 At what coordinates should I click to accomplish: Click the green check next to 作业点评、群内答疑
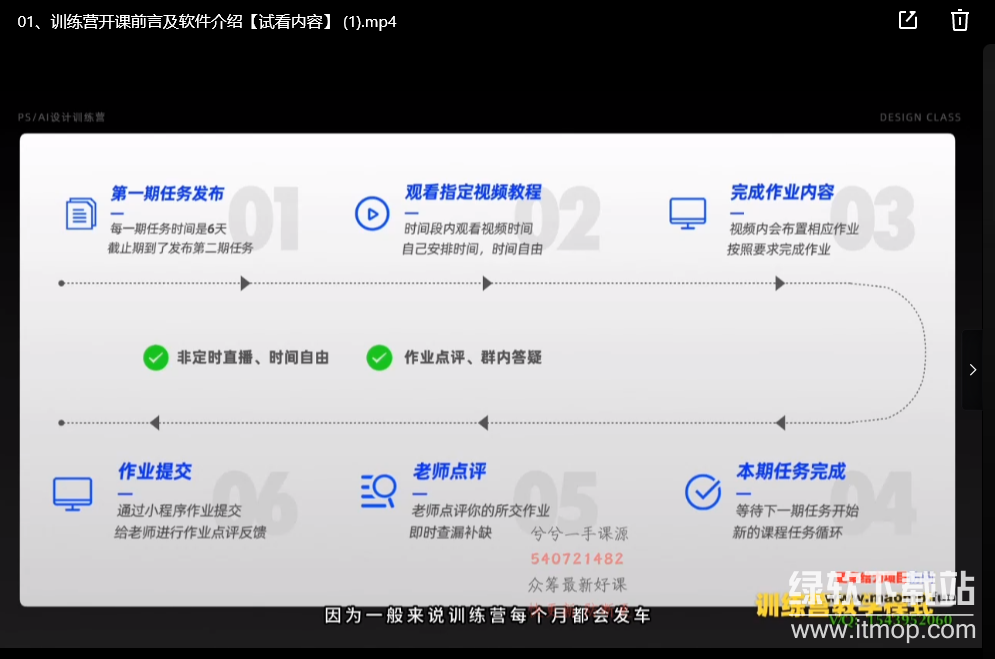click(379, 357)
